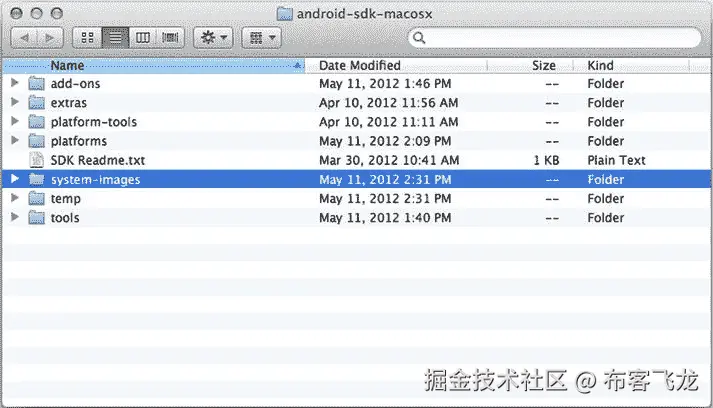
Task: Expand the add-ons folder triangle
Action: click(15, 83)
